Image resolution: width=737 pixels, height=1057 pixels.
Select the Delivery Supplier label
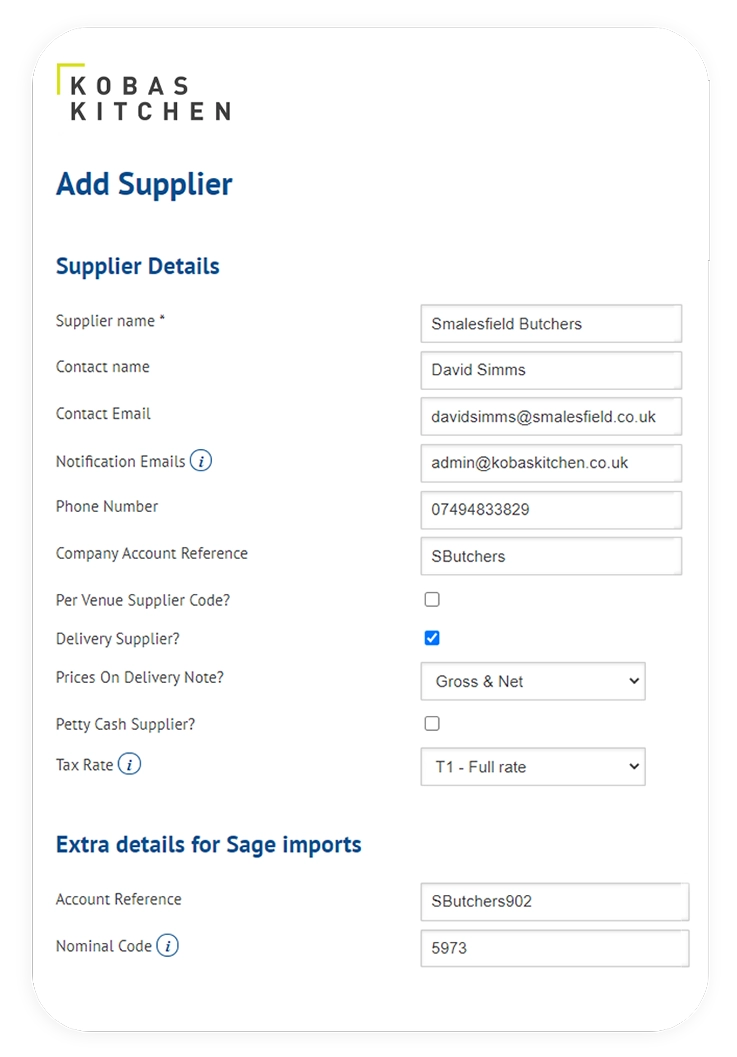pos(118,638)
